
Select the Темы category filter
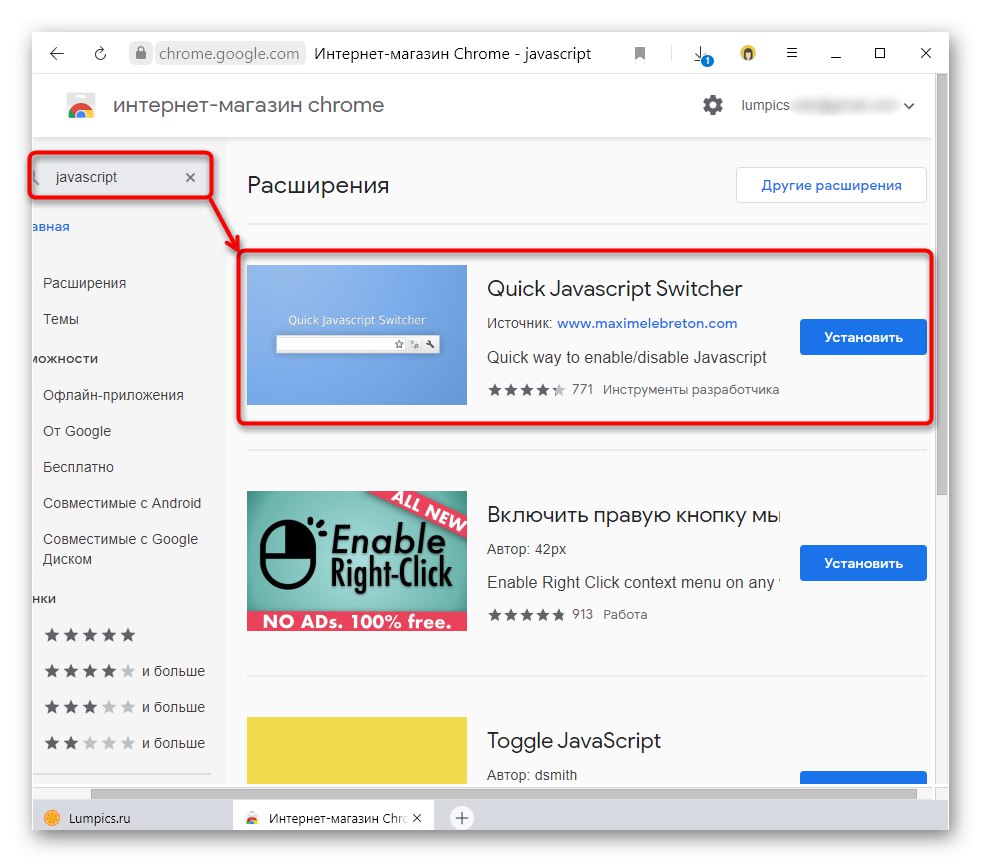[x=61, y=319]
